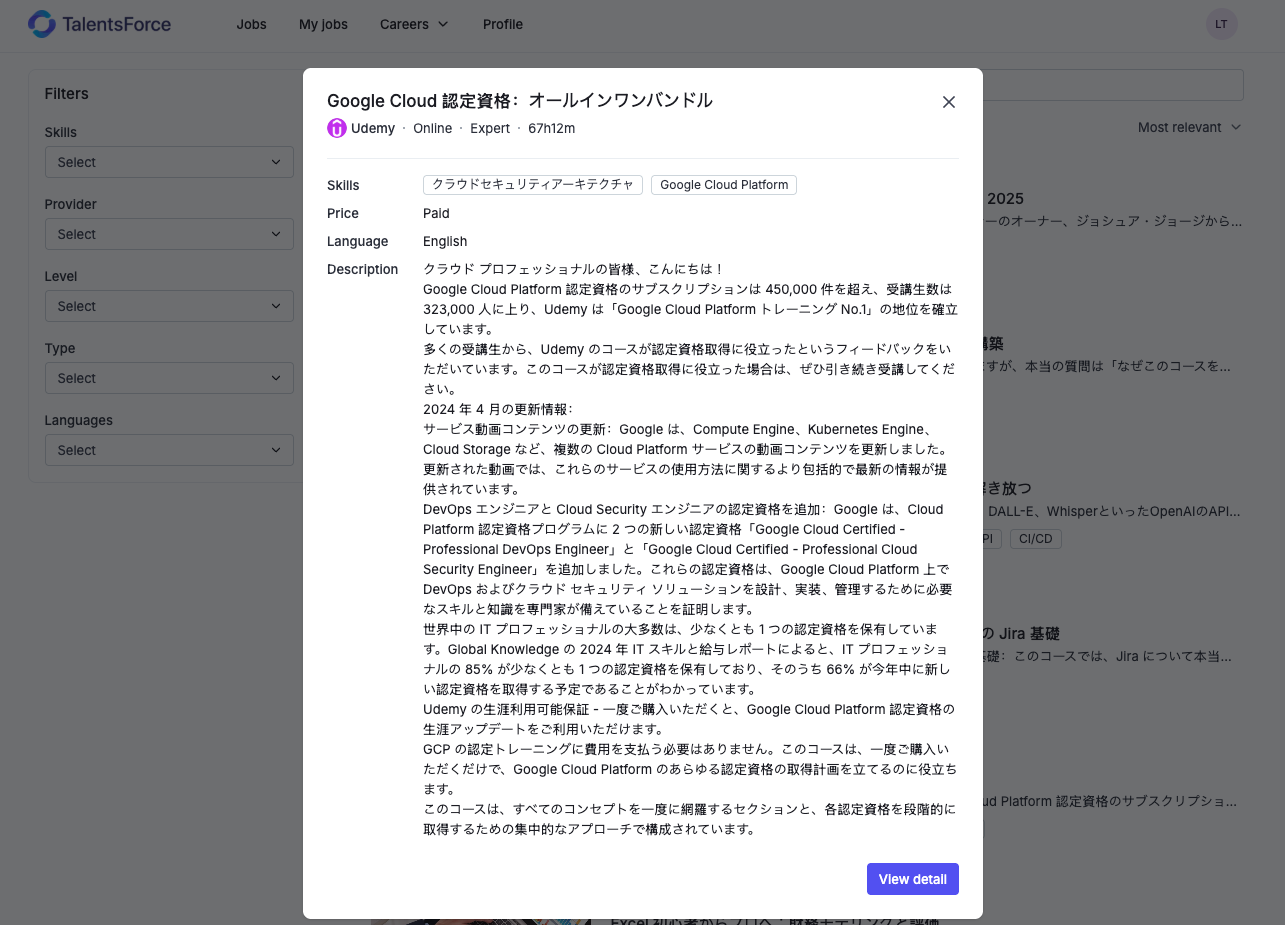The height and width of the screenshot is (925, 1285).
Task: Click the '2024 年 4 月の更新情報' line
Action: click(498, 409)
